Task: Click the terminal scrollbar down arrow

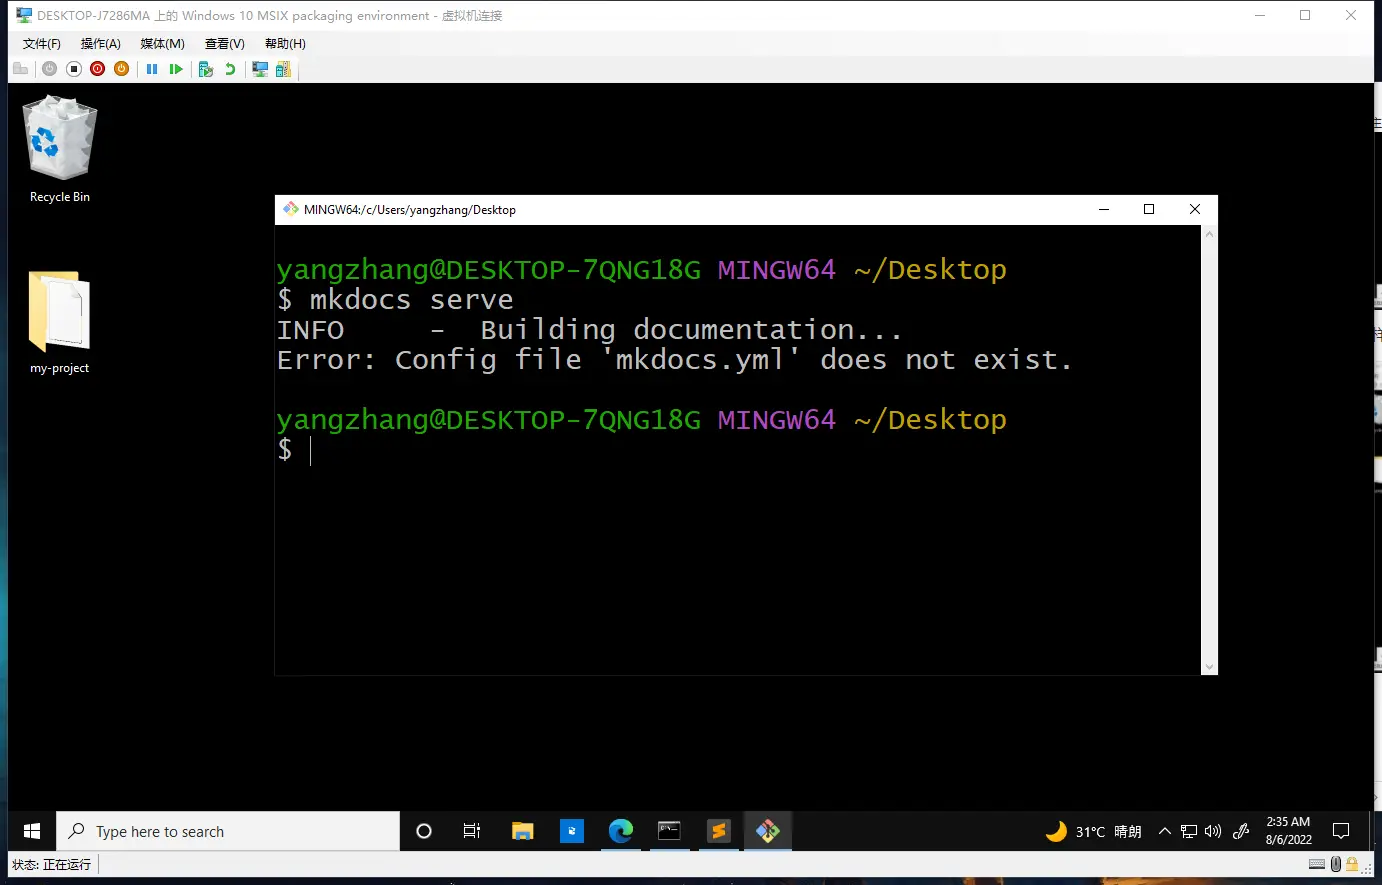Action: tap(1209, 666)
